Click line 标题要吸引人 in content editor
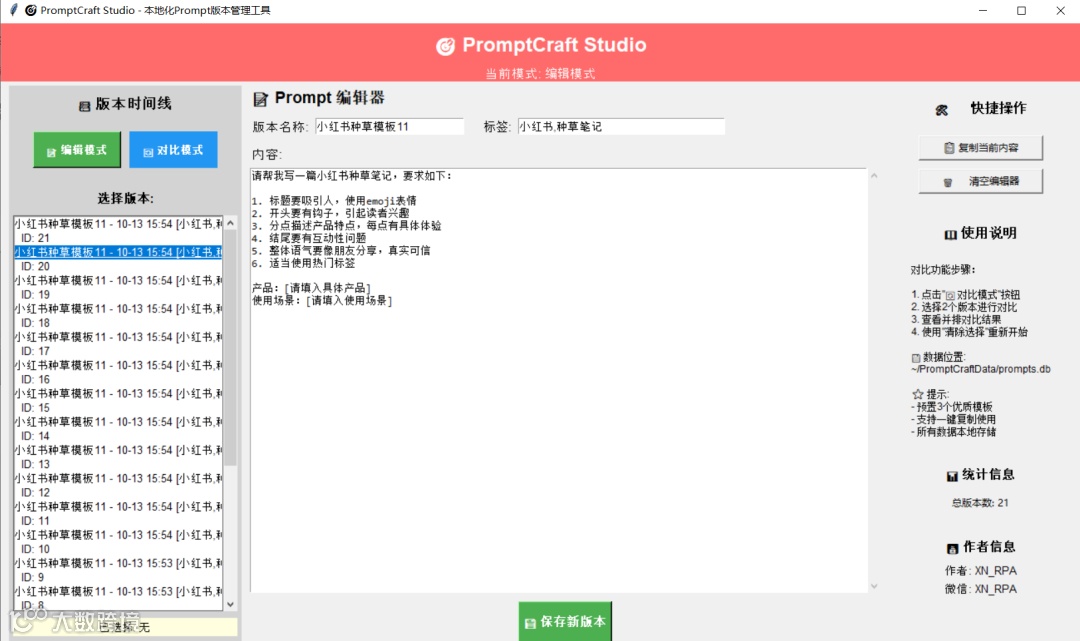The width and height of the screenshot is (1080, 641). (x=334, y=200)
